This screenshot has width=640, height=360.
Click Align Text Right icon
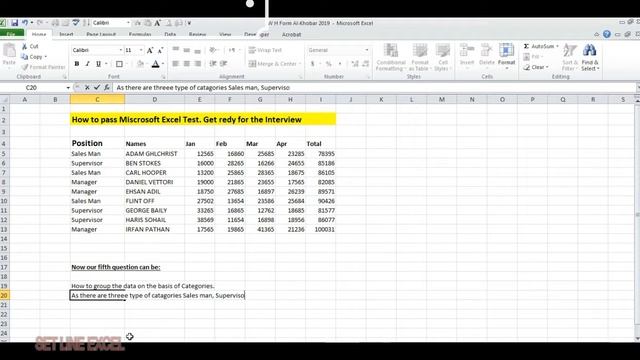(198, 64)
